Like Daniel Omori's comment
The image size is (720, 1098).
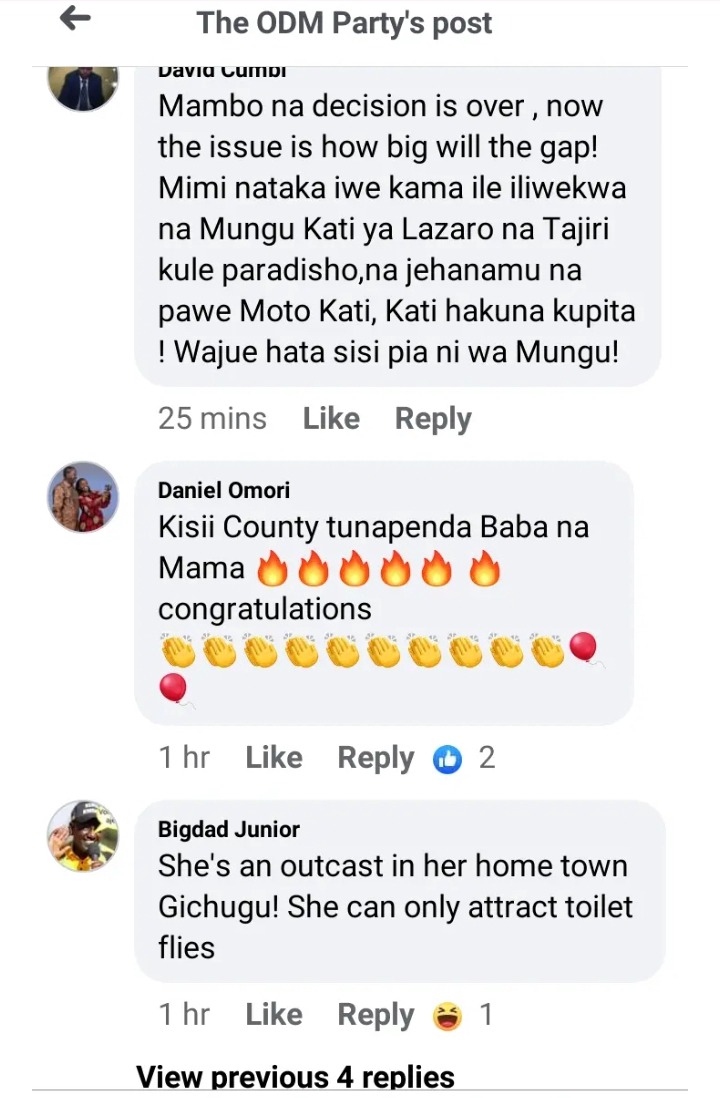274,758
